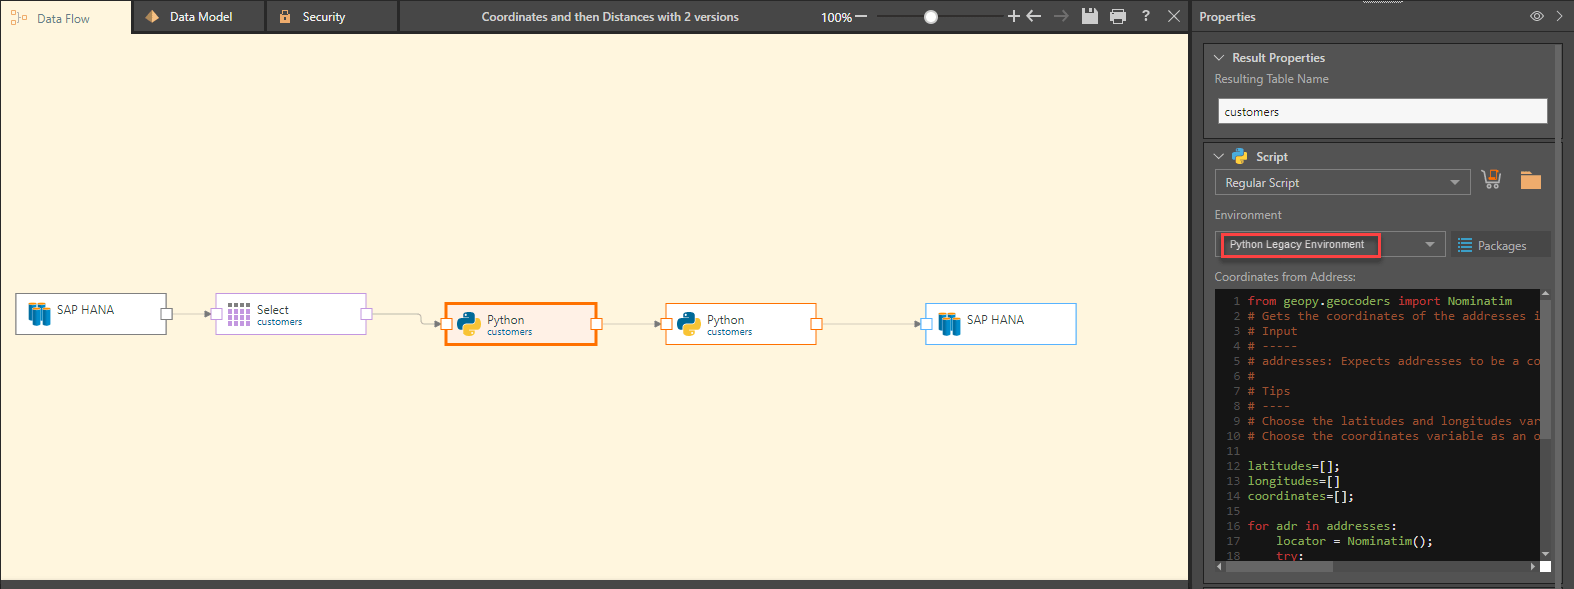This screenshot has width=1574, height=589.
Task: Click code line 'for adr in addresses:'
Action: point(1322,526)
